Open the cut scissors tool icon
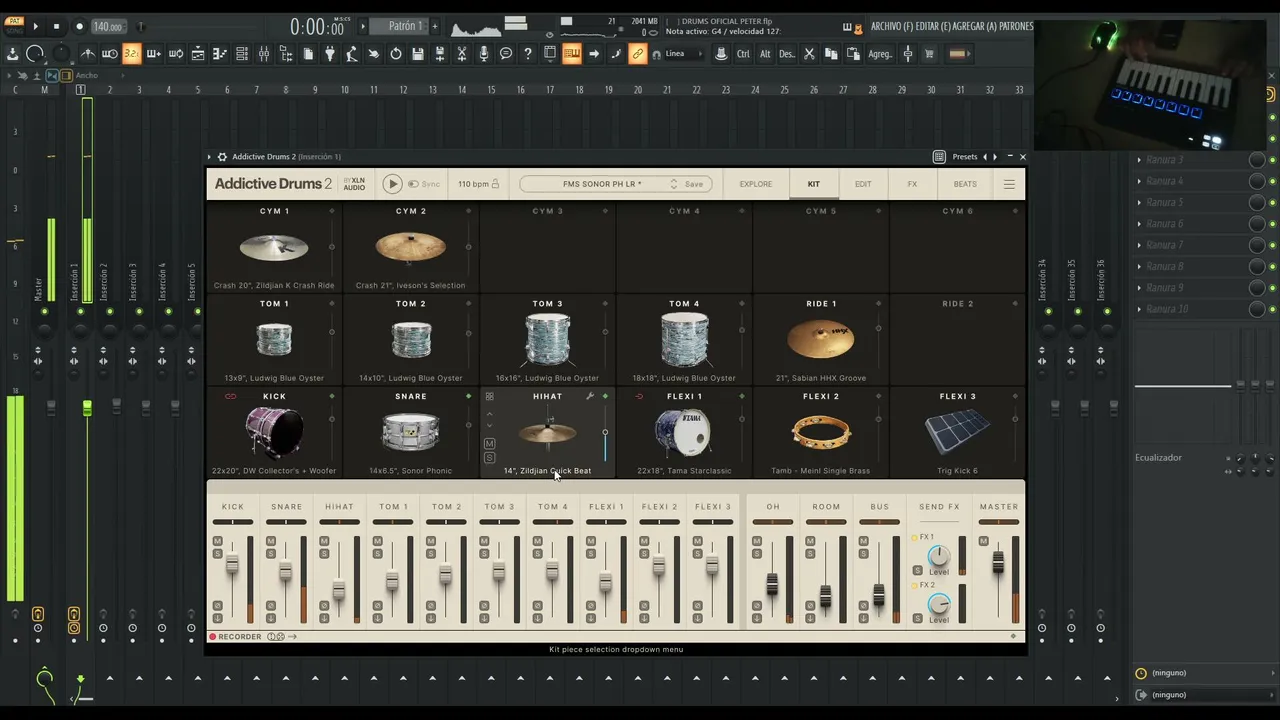The width and height of the screenshot is (1280, 720). [809, 54]
